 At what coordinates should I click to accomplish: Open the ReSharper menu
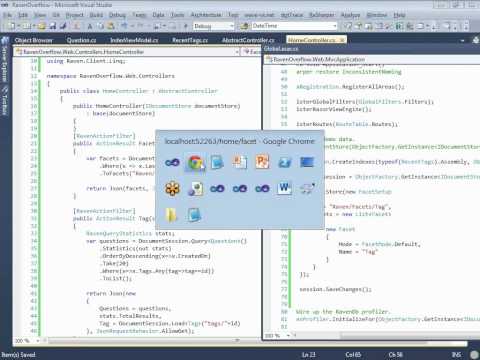point(322,15)
